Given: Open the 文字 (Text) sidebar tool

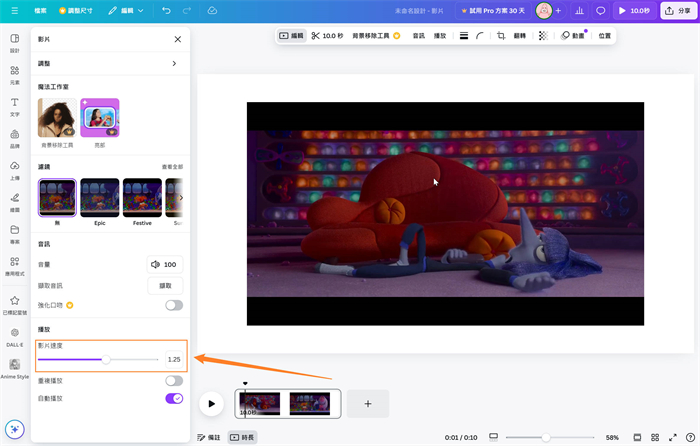Looking at the screenshot, I should pyautogui.click(x=14, y=106).
